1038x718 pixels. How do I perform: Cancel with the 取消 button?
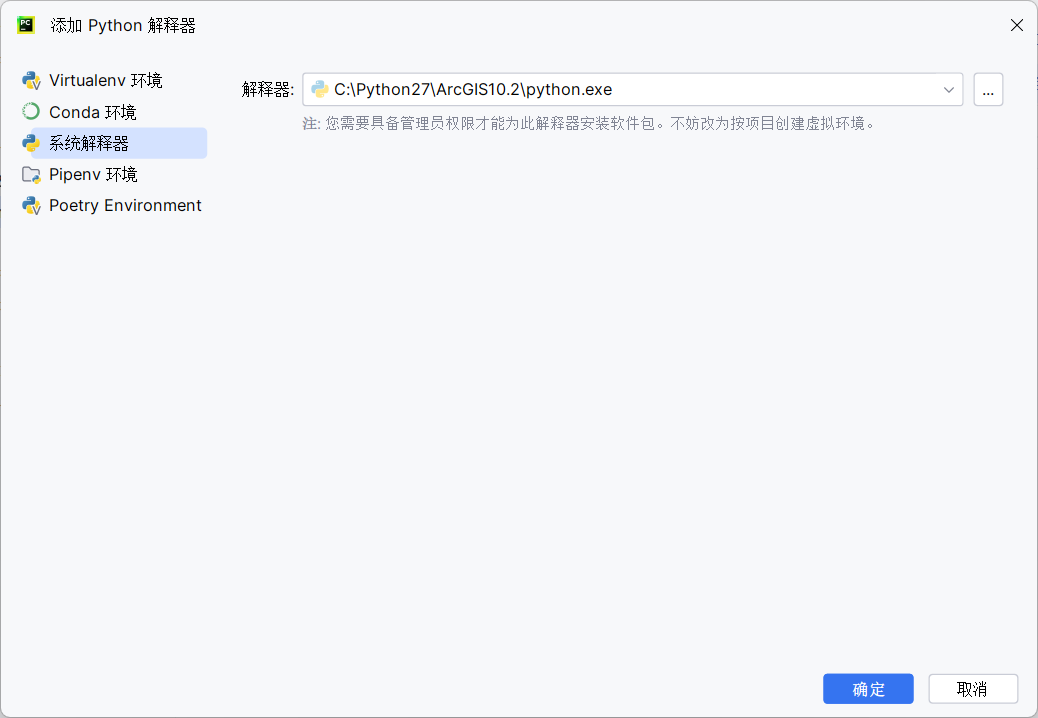(x=972, y=689)
